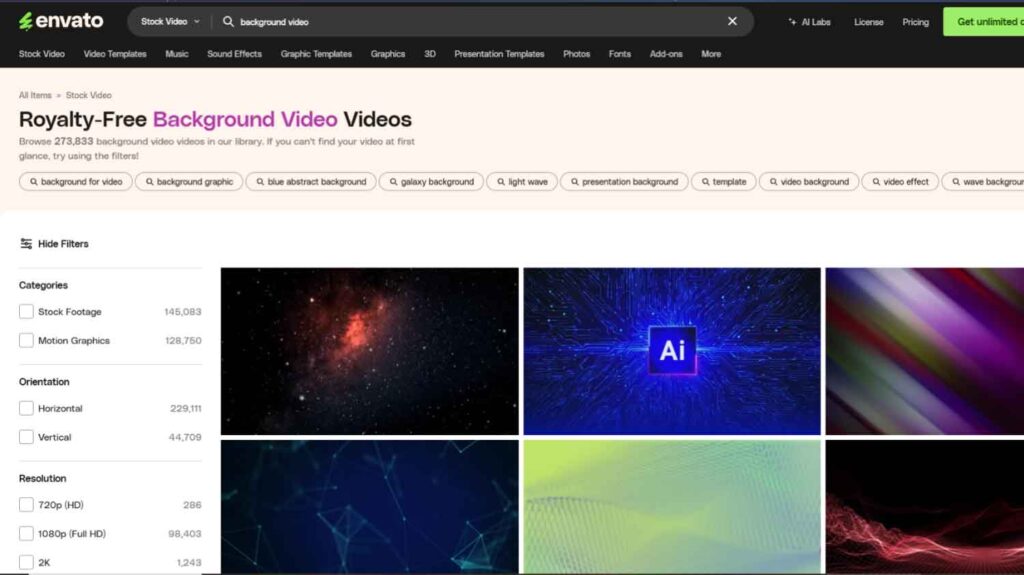Tick the 1080p (Full HD) resolution checkbox
This screenshot has height=575, width=1024.
[26, 534]
